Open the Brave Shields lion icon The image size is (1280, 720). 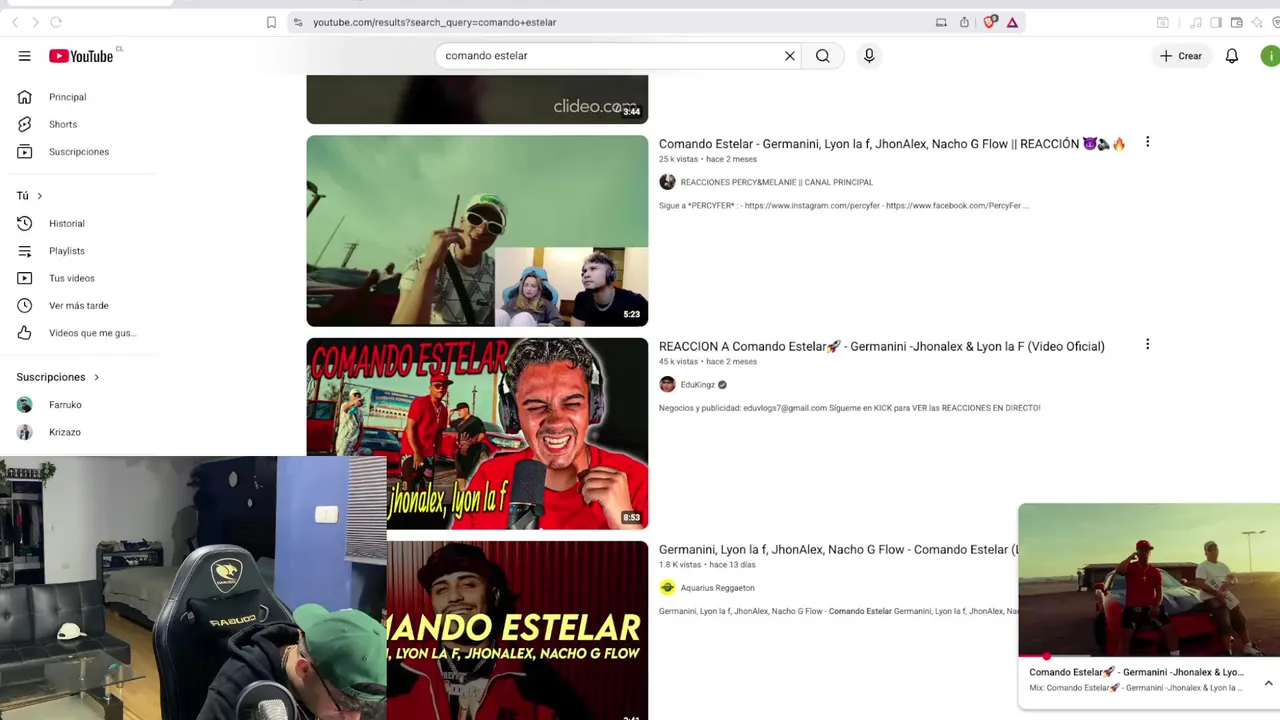coord(989,22)
